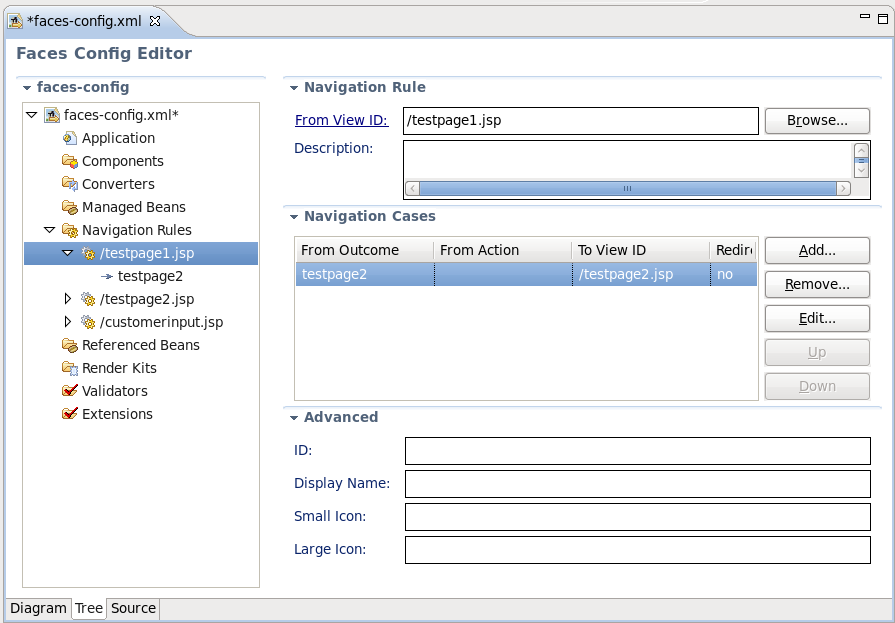The image size is (895, 623).
Task: Click Add to create a navigation case
Action: click(x=817, y=251)
